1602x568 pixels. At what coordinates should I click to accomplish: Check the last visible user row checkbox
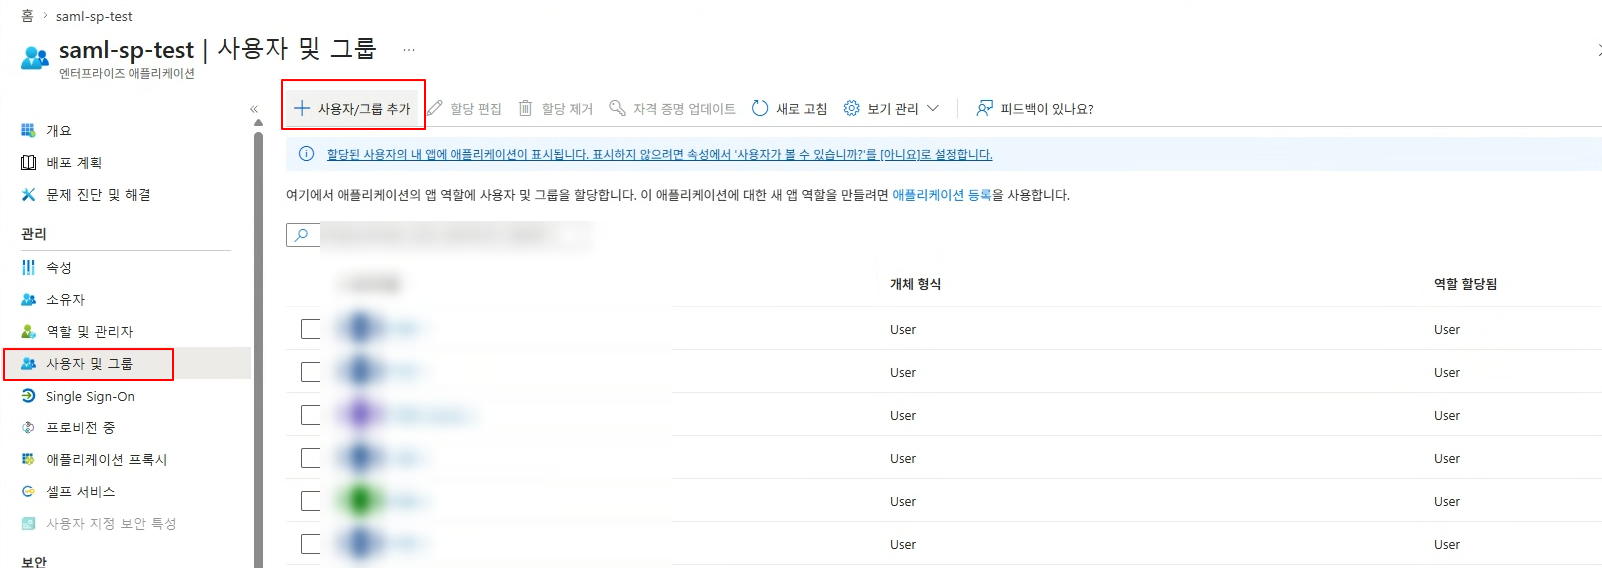point(311,544)
